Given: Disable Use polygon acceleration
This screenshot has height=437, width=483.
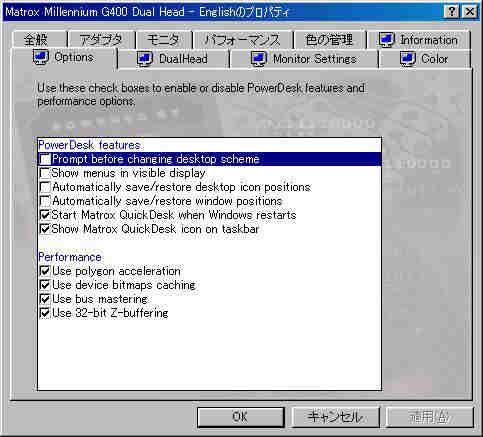Looking at the screenshot, I should (x=45, y=271).
